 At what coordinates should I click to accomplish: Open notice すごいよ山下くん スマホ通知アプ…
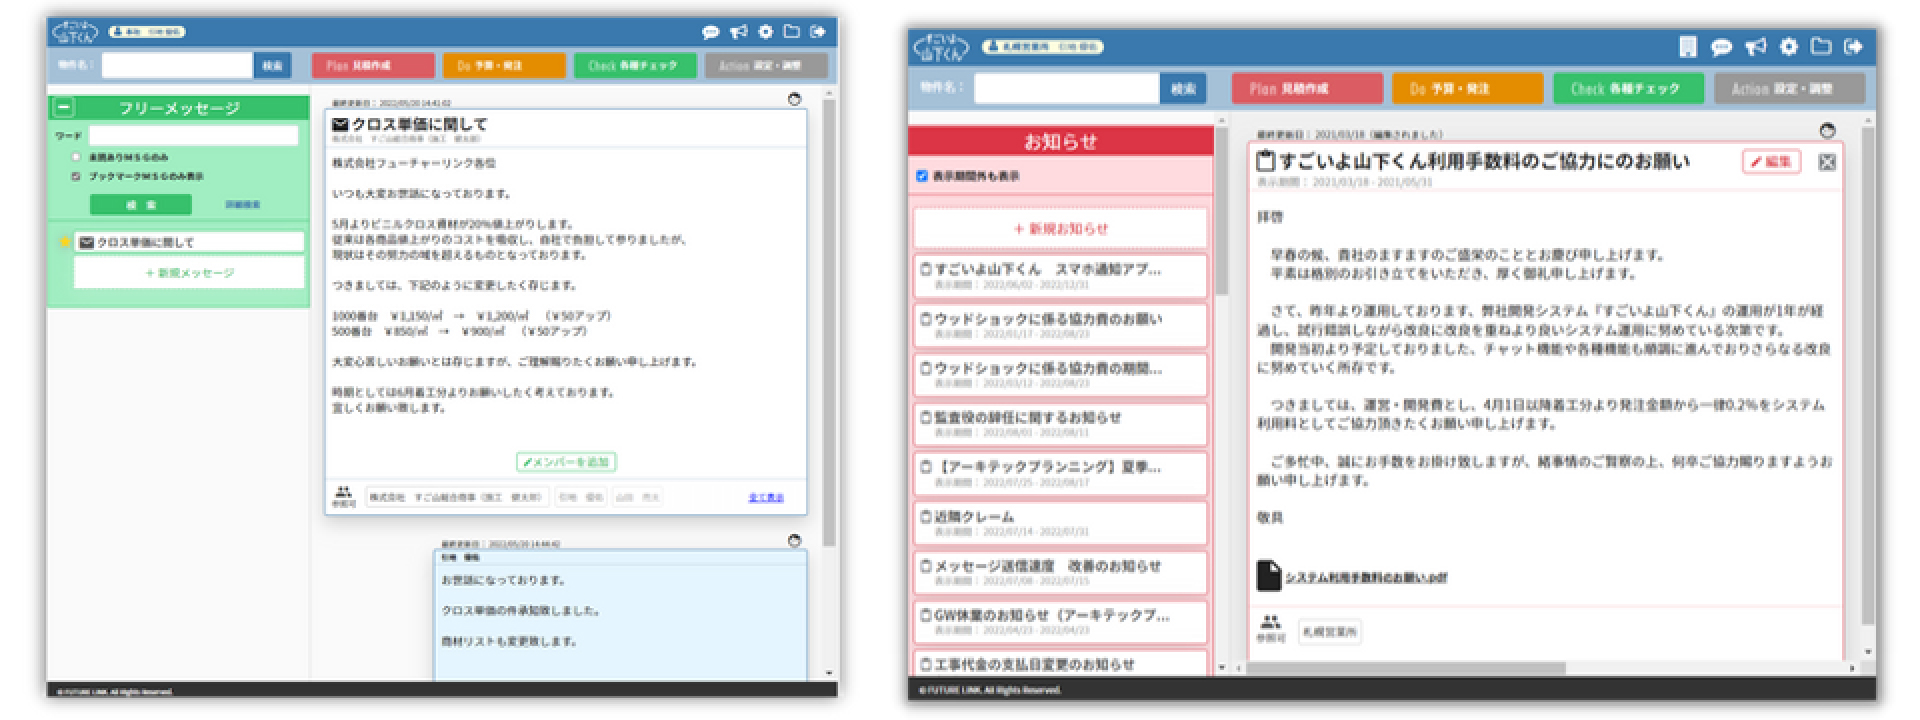[1061, 276]
